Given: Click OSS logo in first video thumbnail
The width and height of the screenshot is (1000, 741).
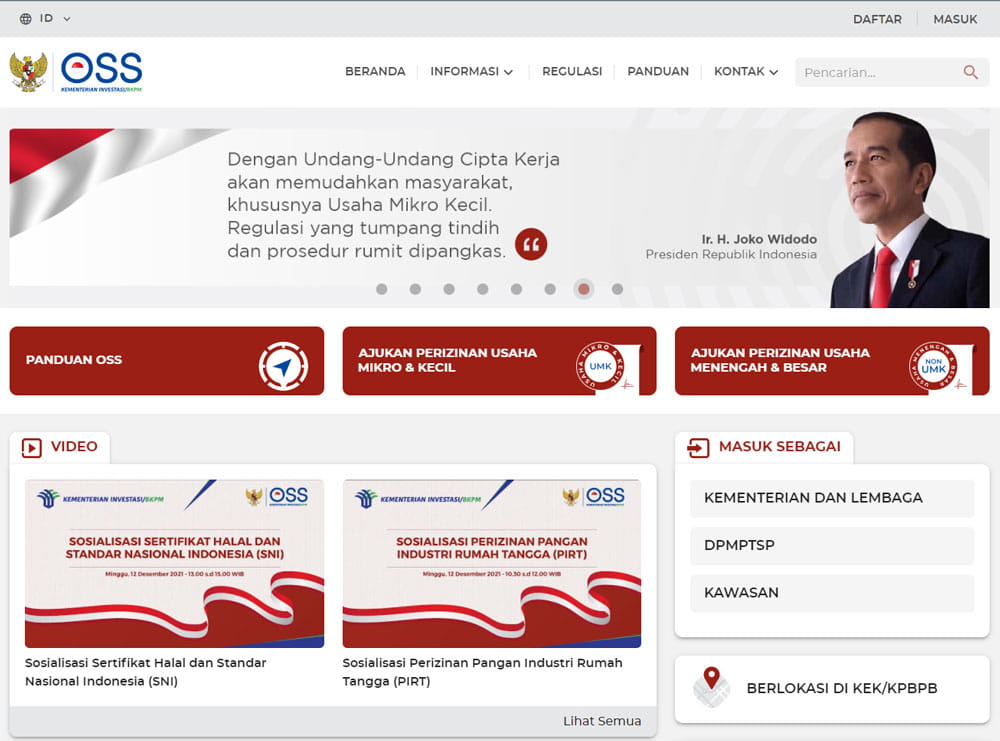Looking at the screenshot, I should tap(288, 496).
